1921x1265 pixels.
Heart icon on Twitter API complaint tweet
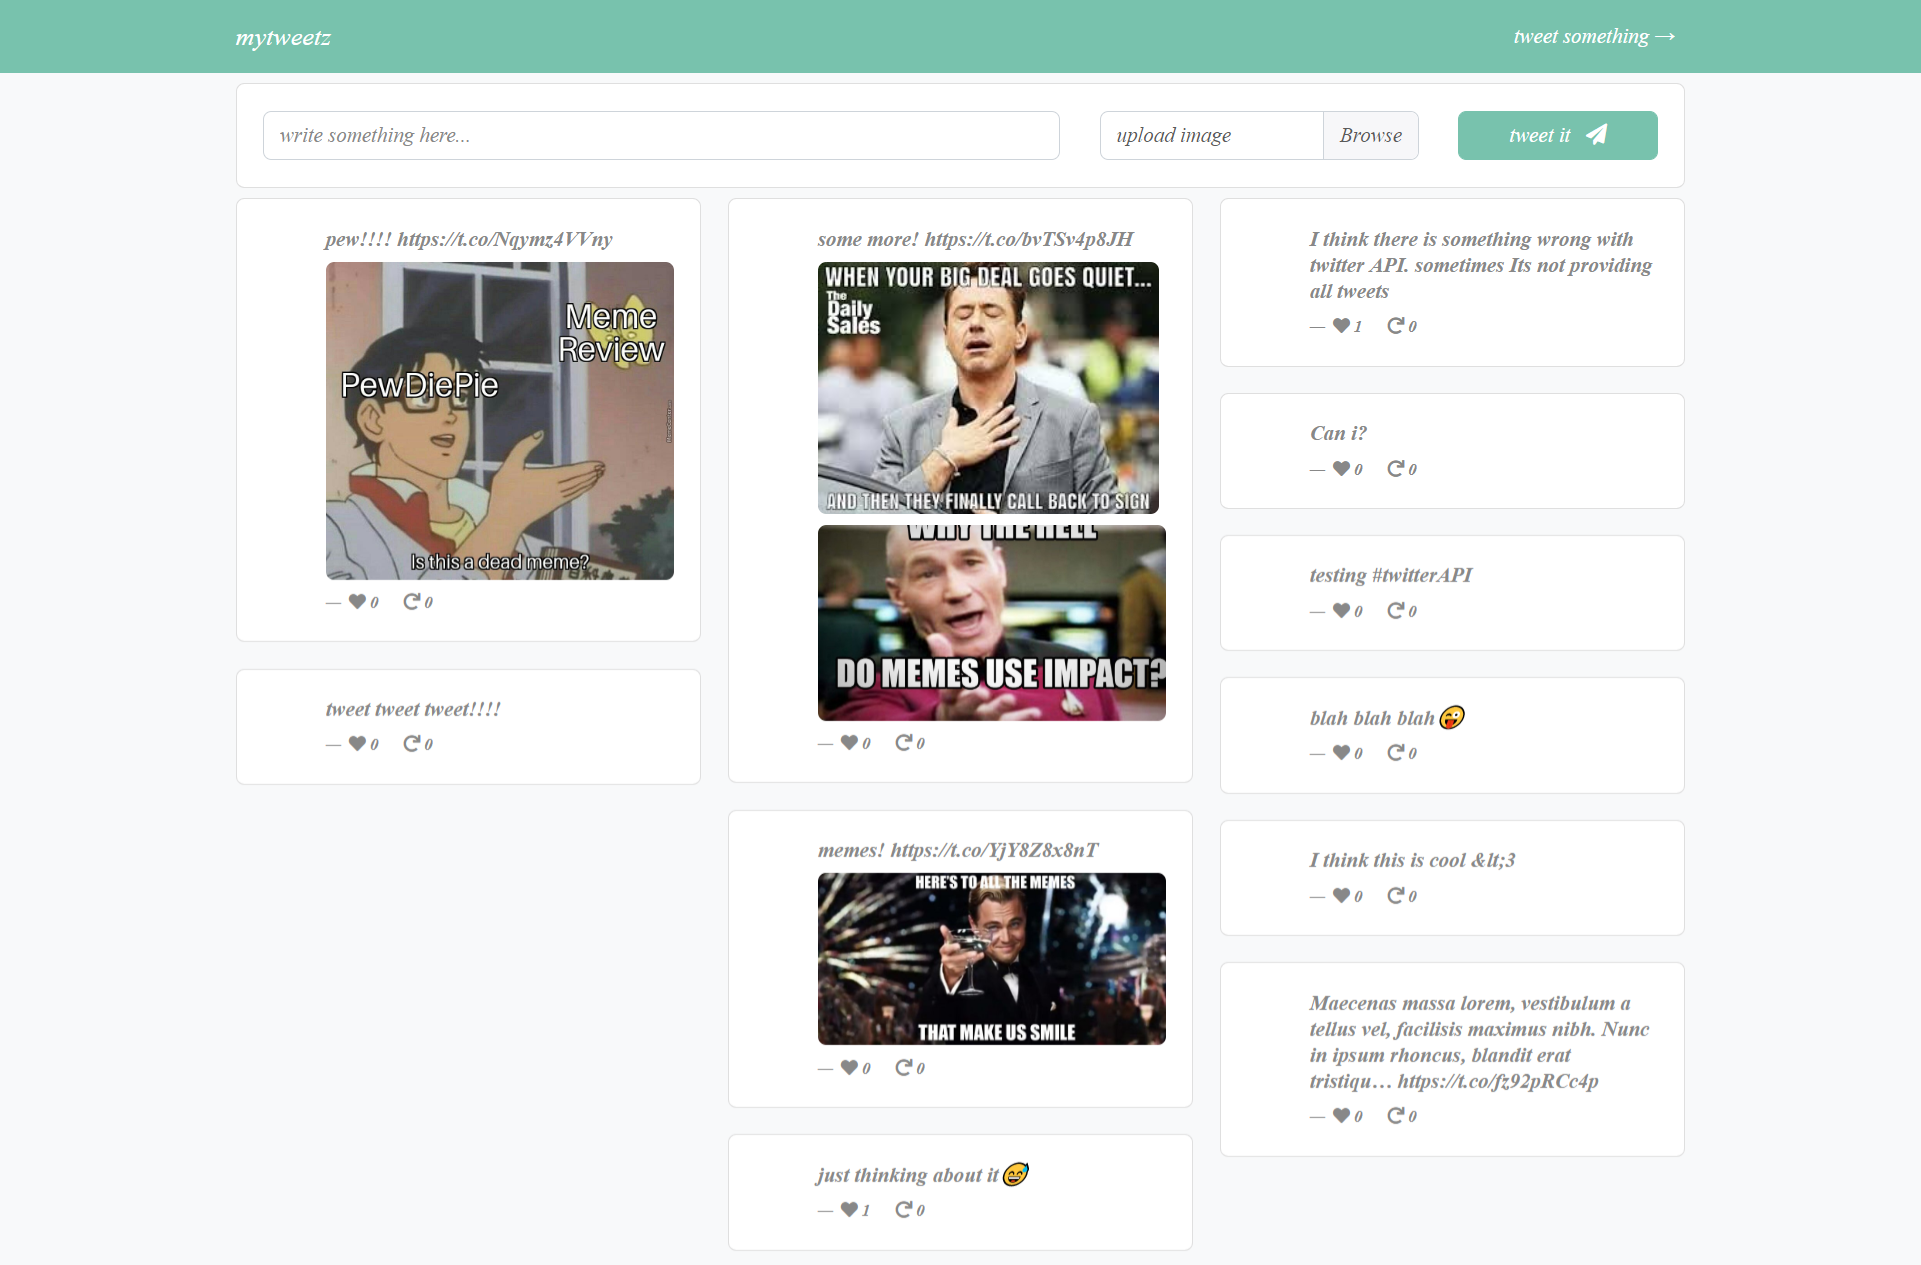[x=1341, y=325]
